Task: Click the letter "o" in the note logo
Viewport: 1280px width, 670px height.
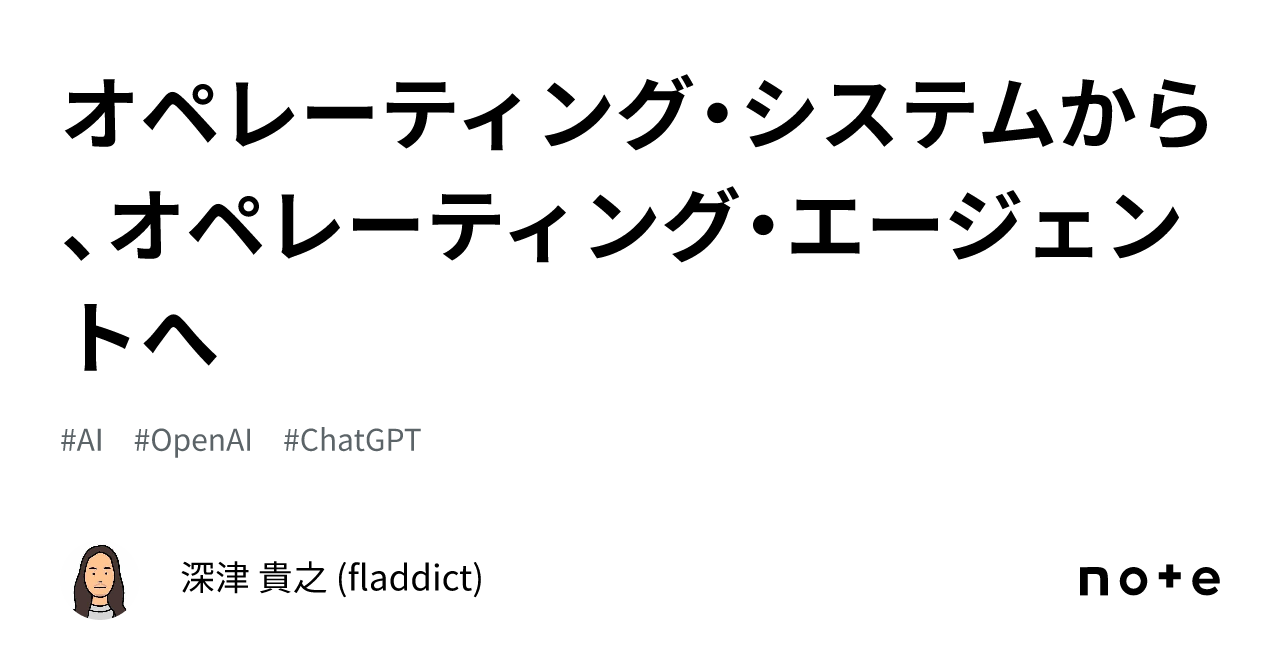Action: (1134, 582)
